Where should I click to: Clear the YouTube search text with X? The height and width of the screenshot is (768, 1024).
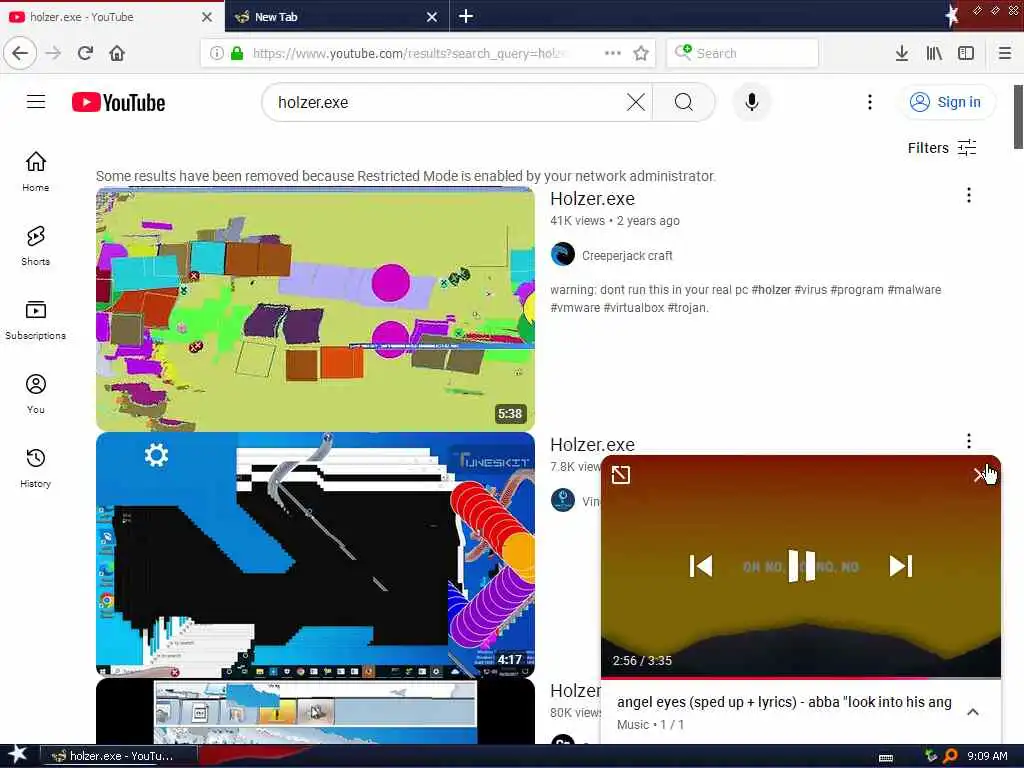pos(635,102)
